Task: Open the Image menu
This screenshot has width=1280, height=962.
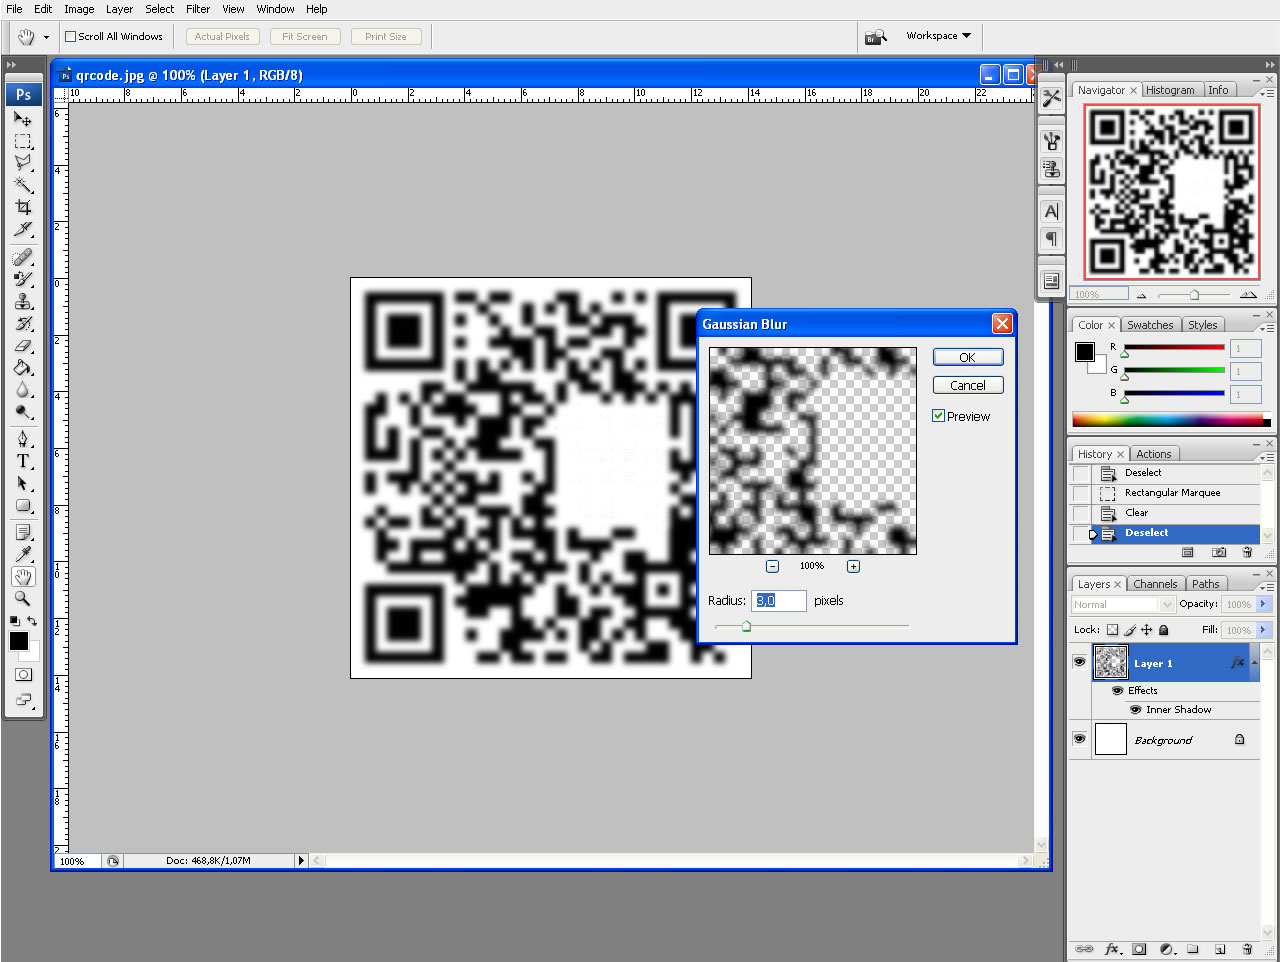Action: pos(79,9)
